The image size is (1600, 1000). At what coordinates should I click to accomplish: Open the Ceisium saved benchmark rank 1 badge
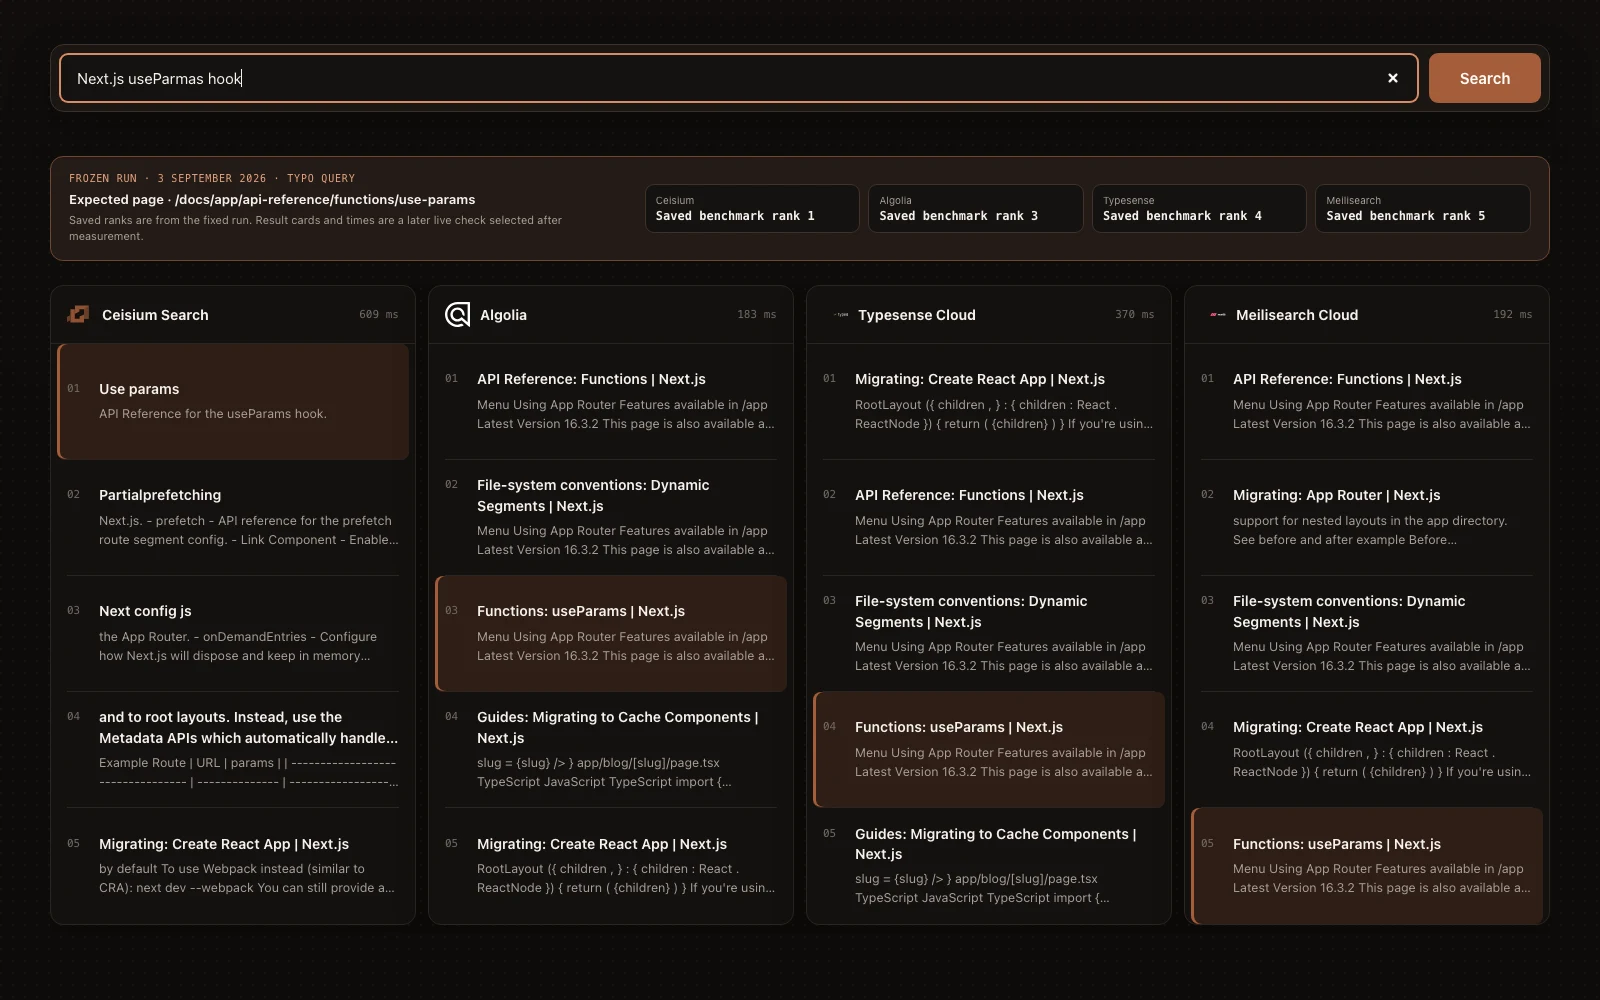pos(752,208)
